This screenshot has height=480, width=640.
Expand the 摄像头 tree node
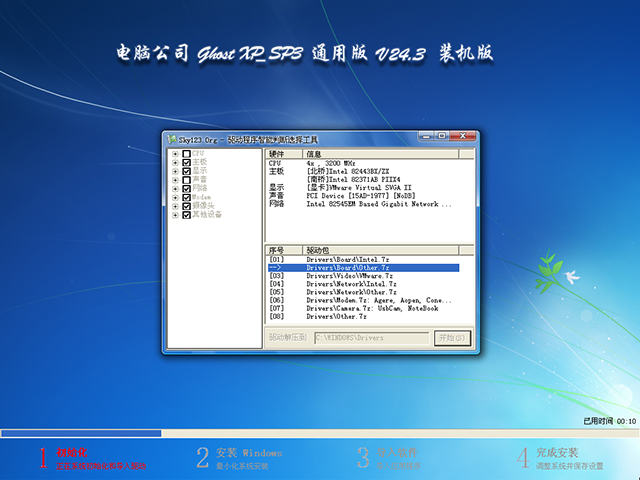[175, 206]
